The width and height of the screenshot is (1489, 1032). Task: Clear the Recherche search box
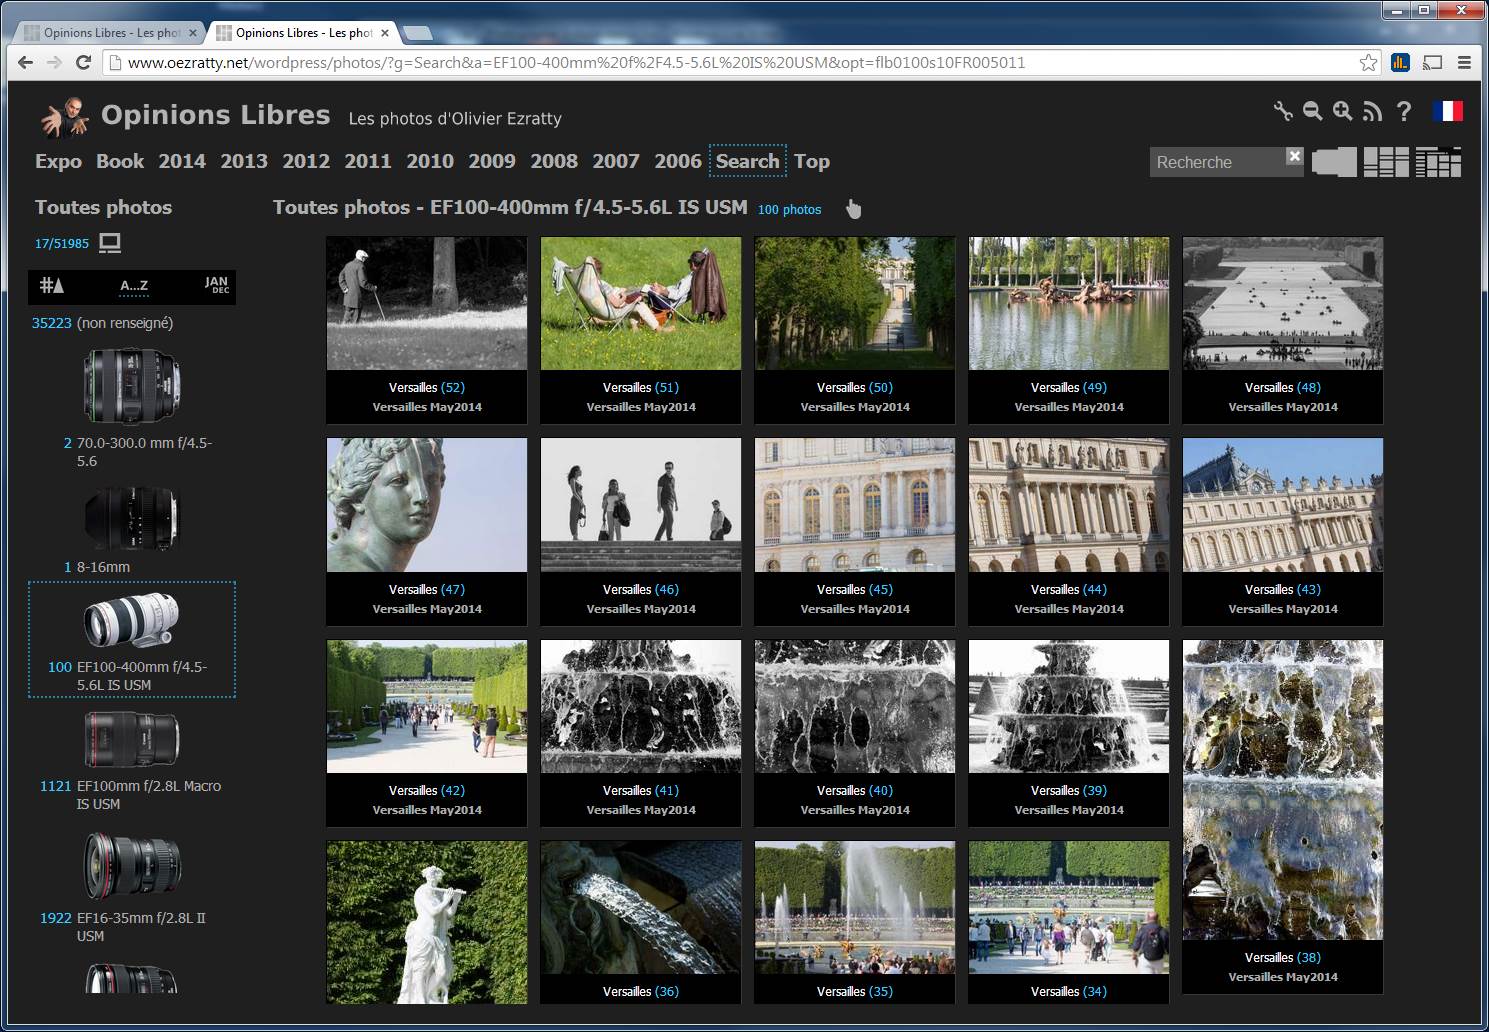pos(1294,156)
